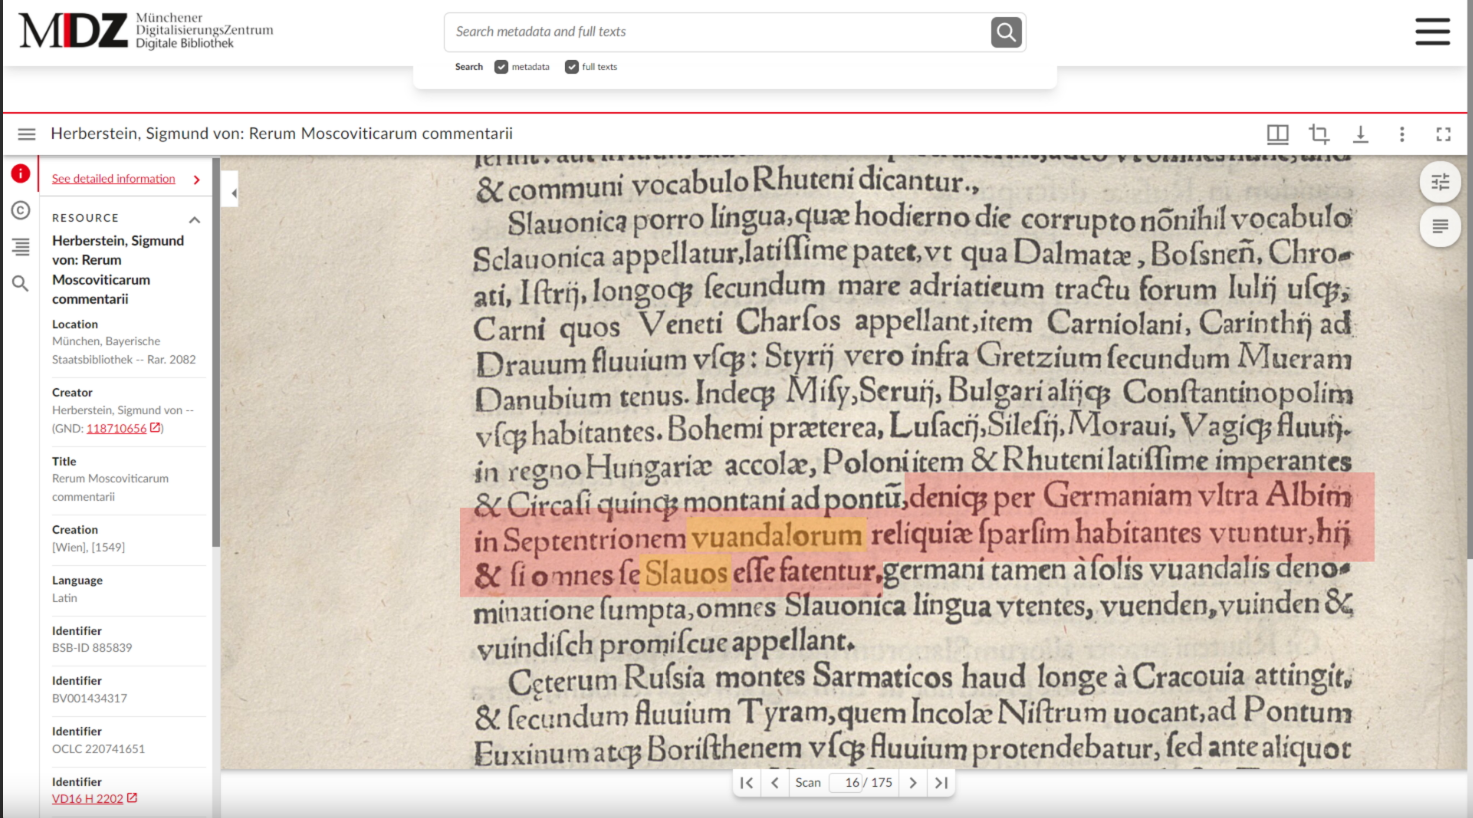Expand detailed information arrow
This screenshot has width=1473, height=818.
[x=197, y=180]
